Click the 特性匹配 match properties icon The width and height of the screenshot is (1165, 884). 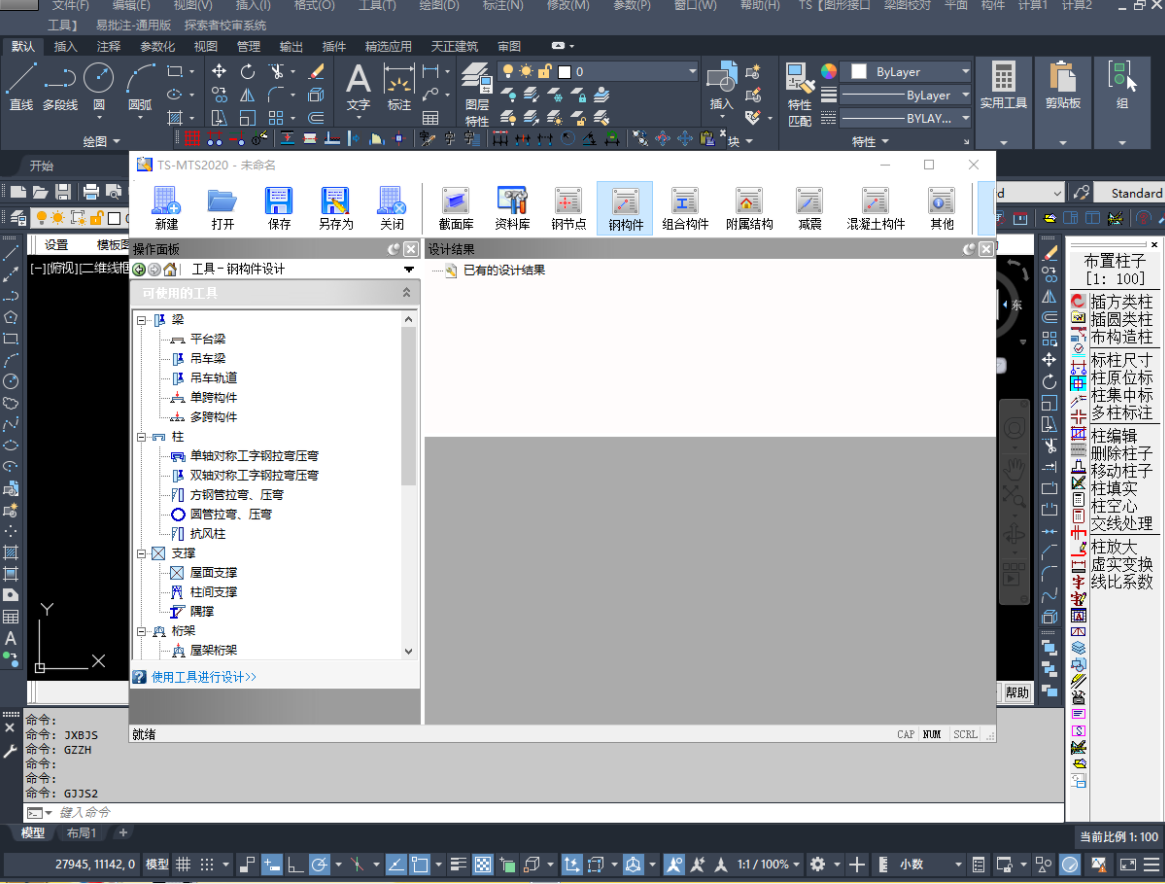pos(799,94)
